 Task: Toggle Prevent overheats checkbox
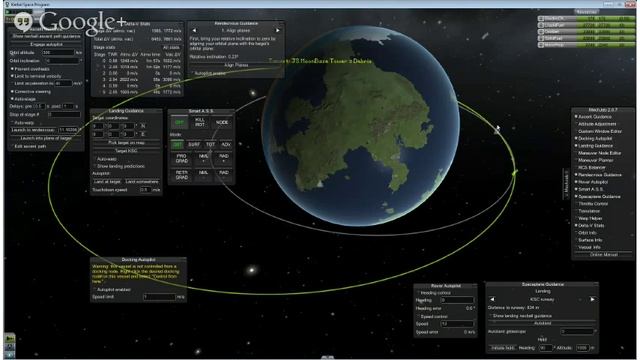pyautogui.click(x=30, y=69)
